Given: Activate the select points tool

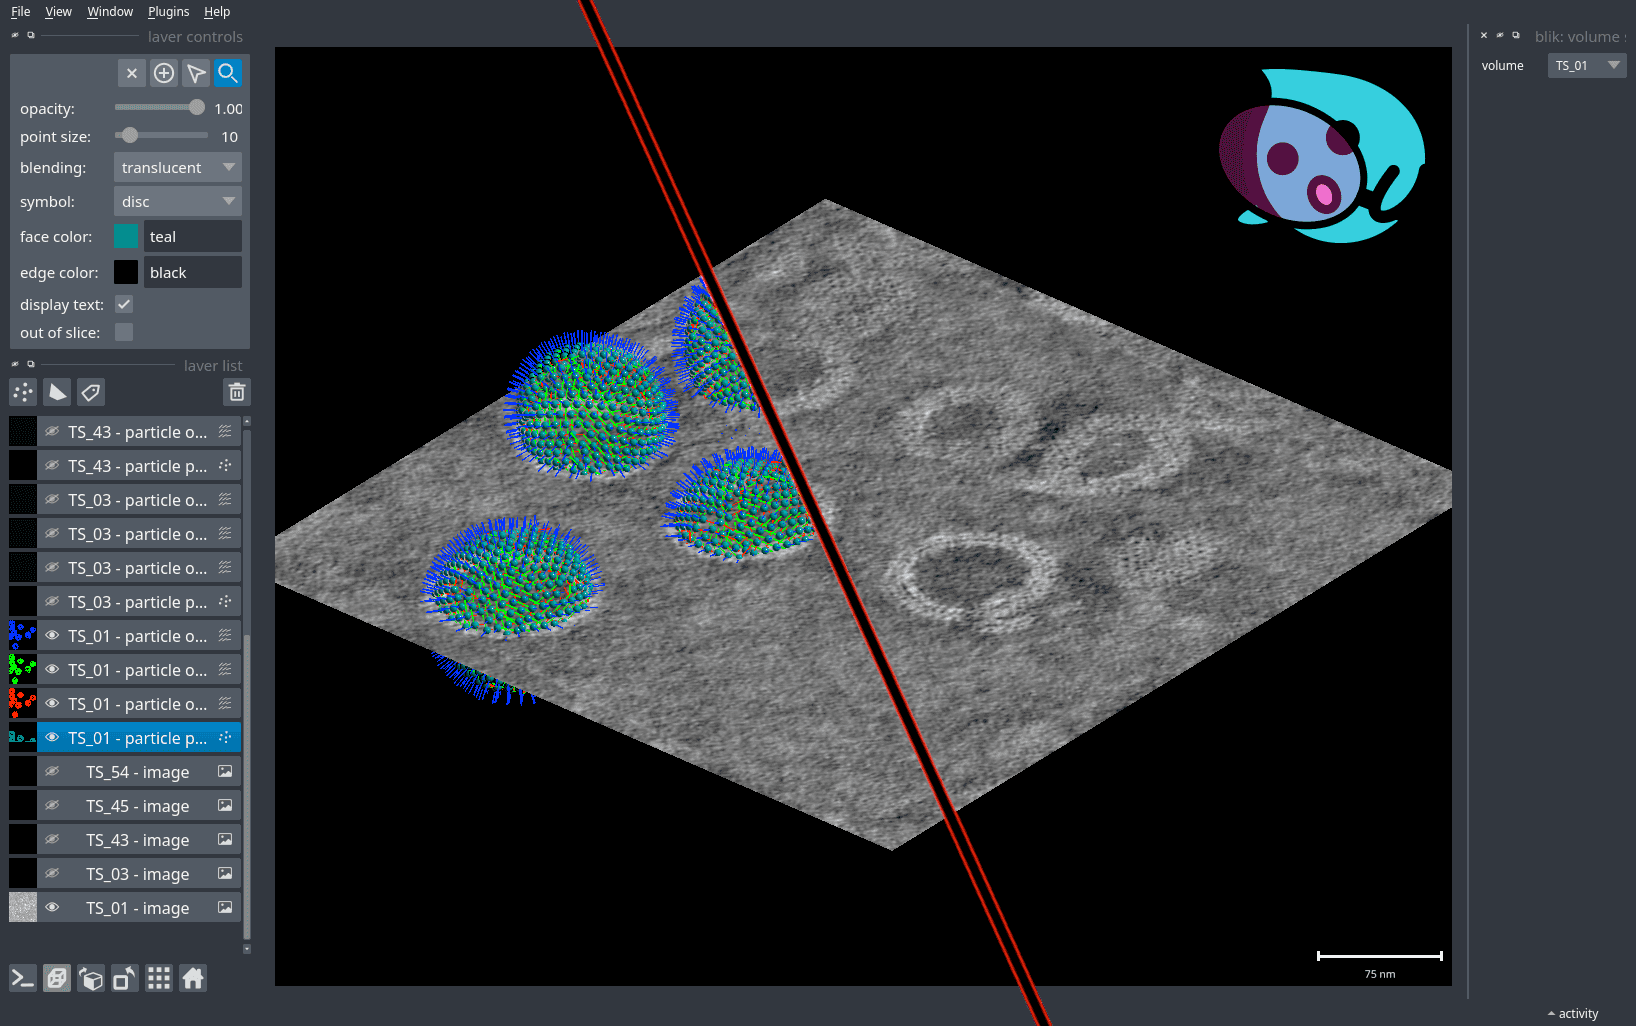Looking at the screenshot, I should pos(196,73).
